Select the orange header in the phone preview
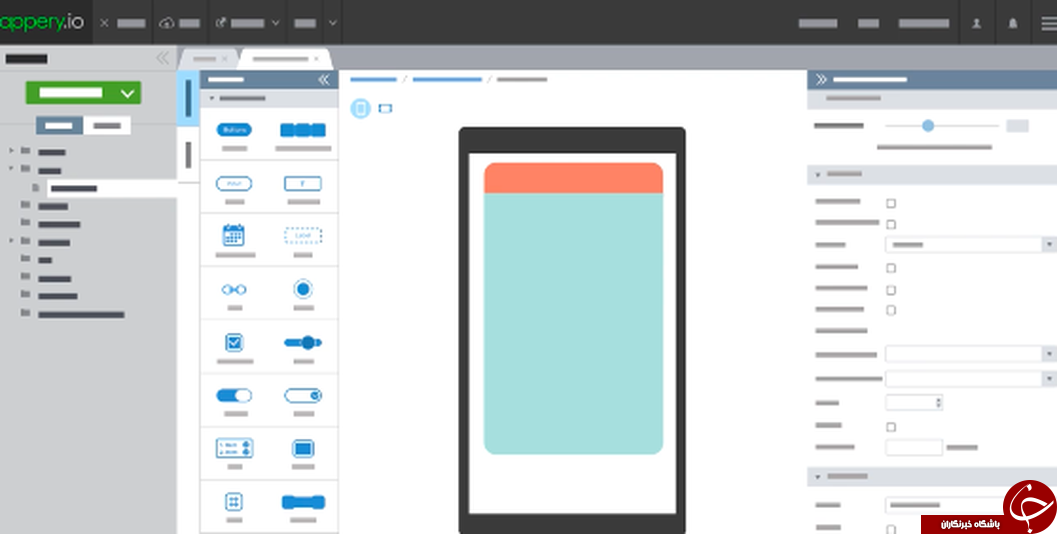The image size is (1057, 534). (x=573, y=178)
